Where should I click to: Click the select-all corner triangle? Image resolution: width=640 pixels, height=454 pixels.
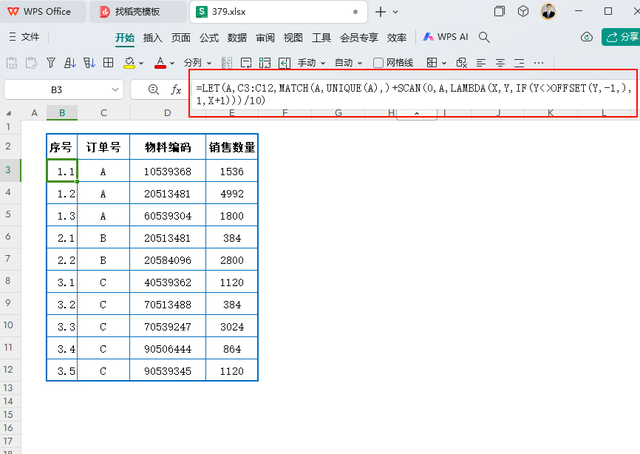(x=9, y=113)
